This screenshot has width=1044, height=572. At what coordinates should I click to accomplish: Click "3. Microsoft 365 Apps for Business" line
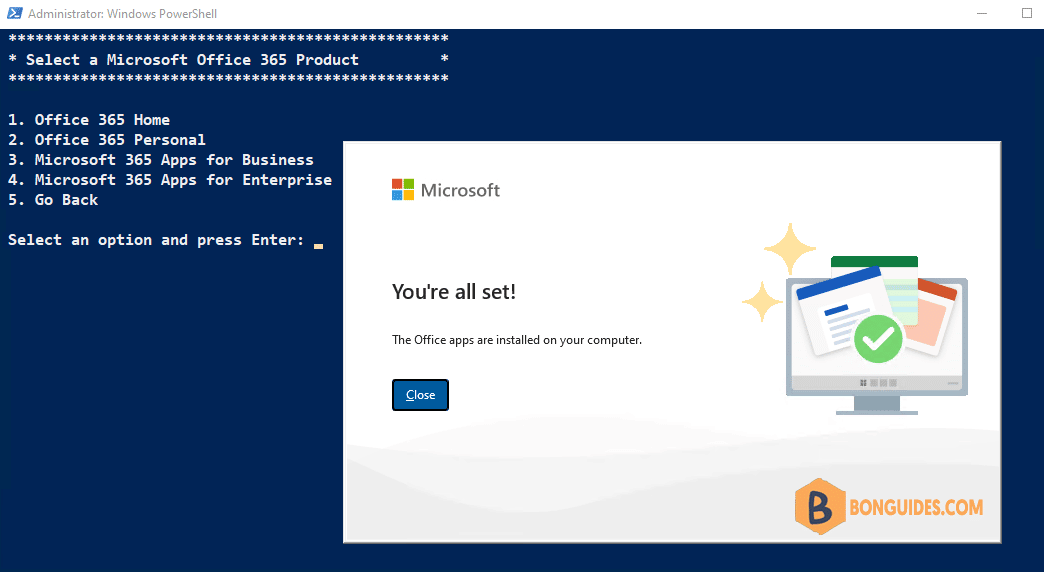160,160
